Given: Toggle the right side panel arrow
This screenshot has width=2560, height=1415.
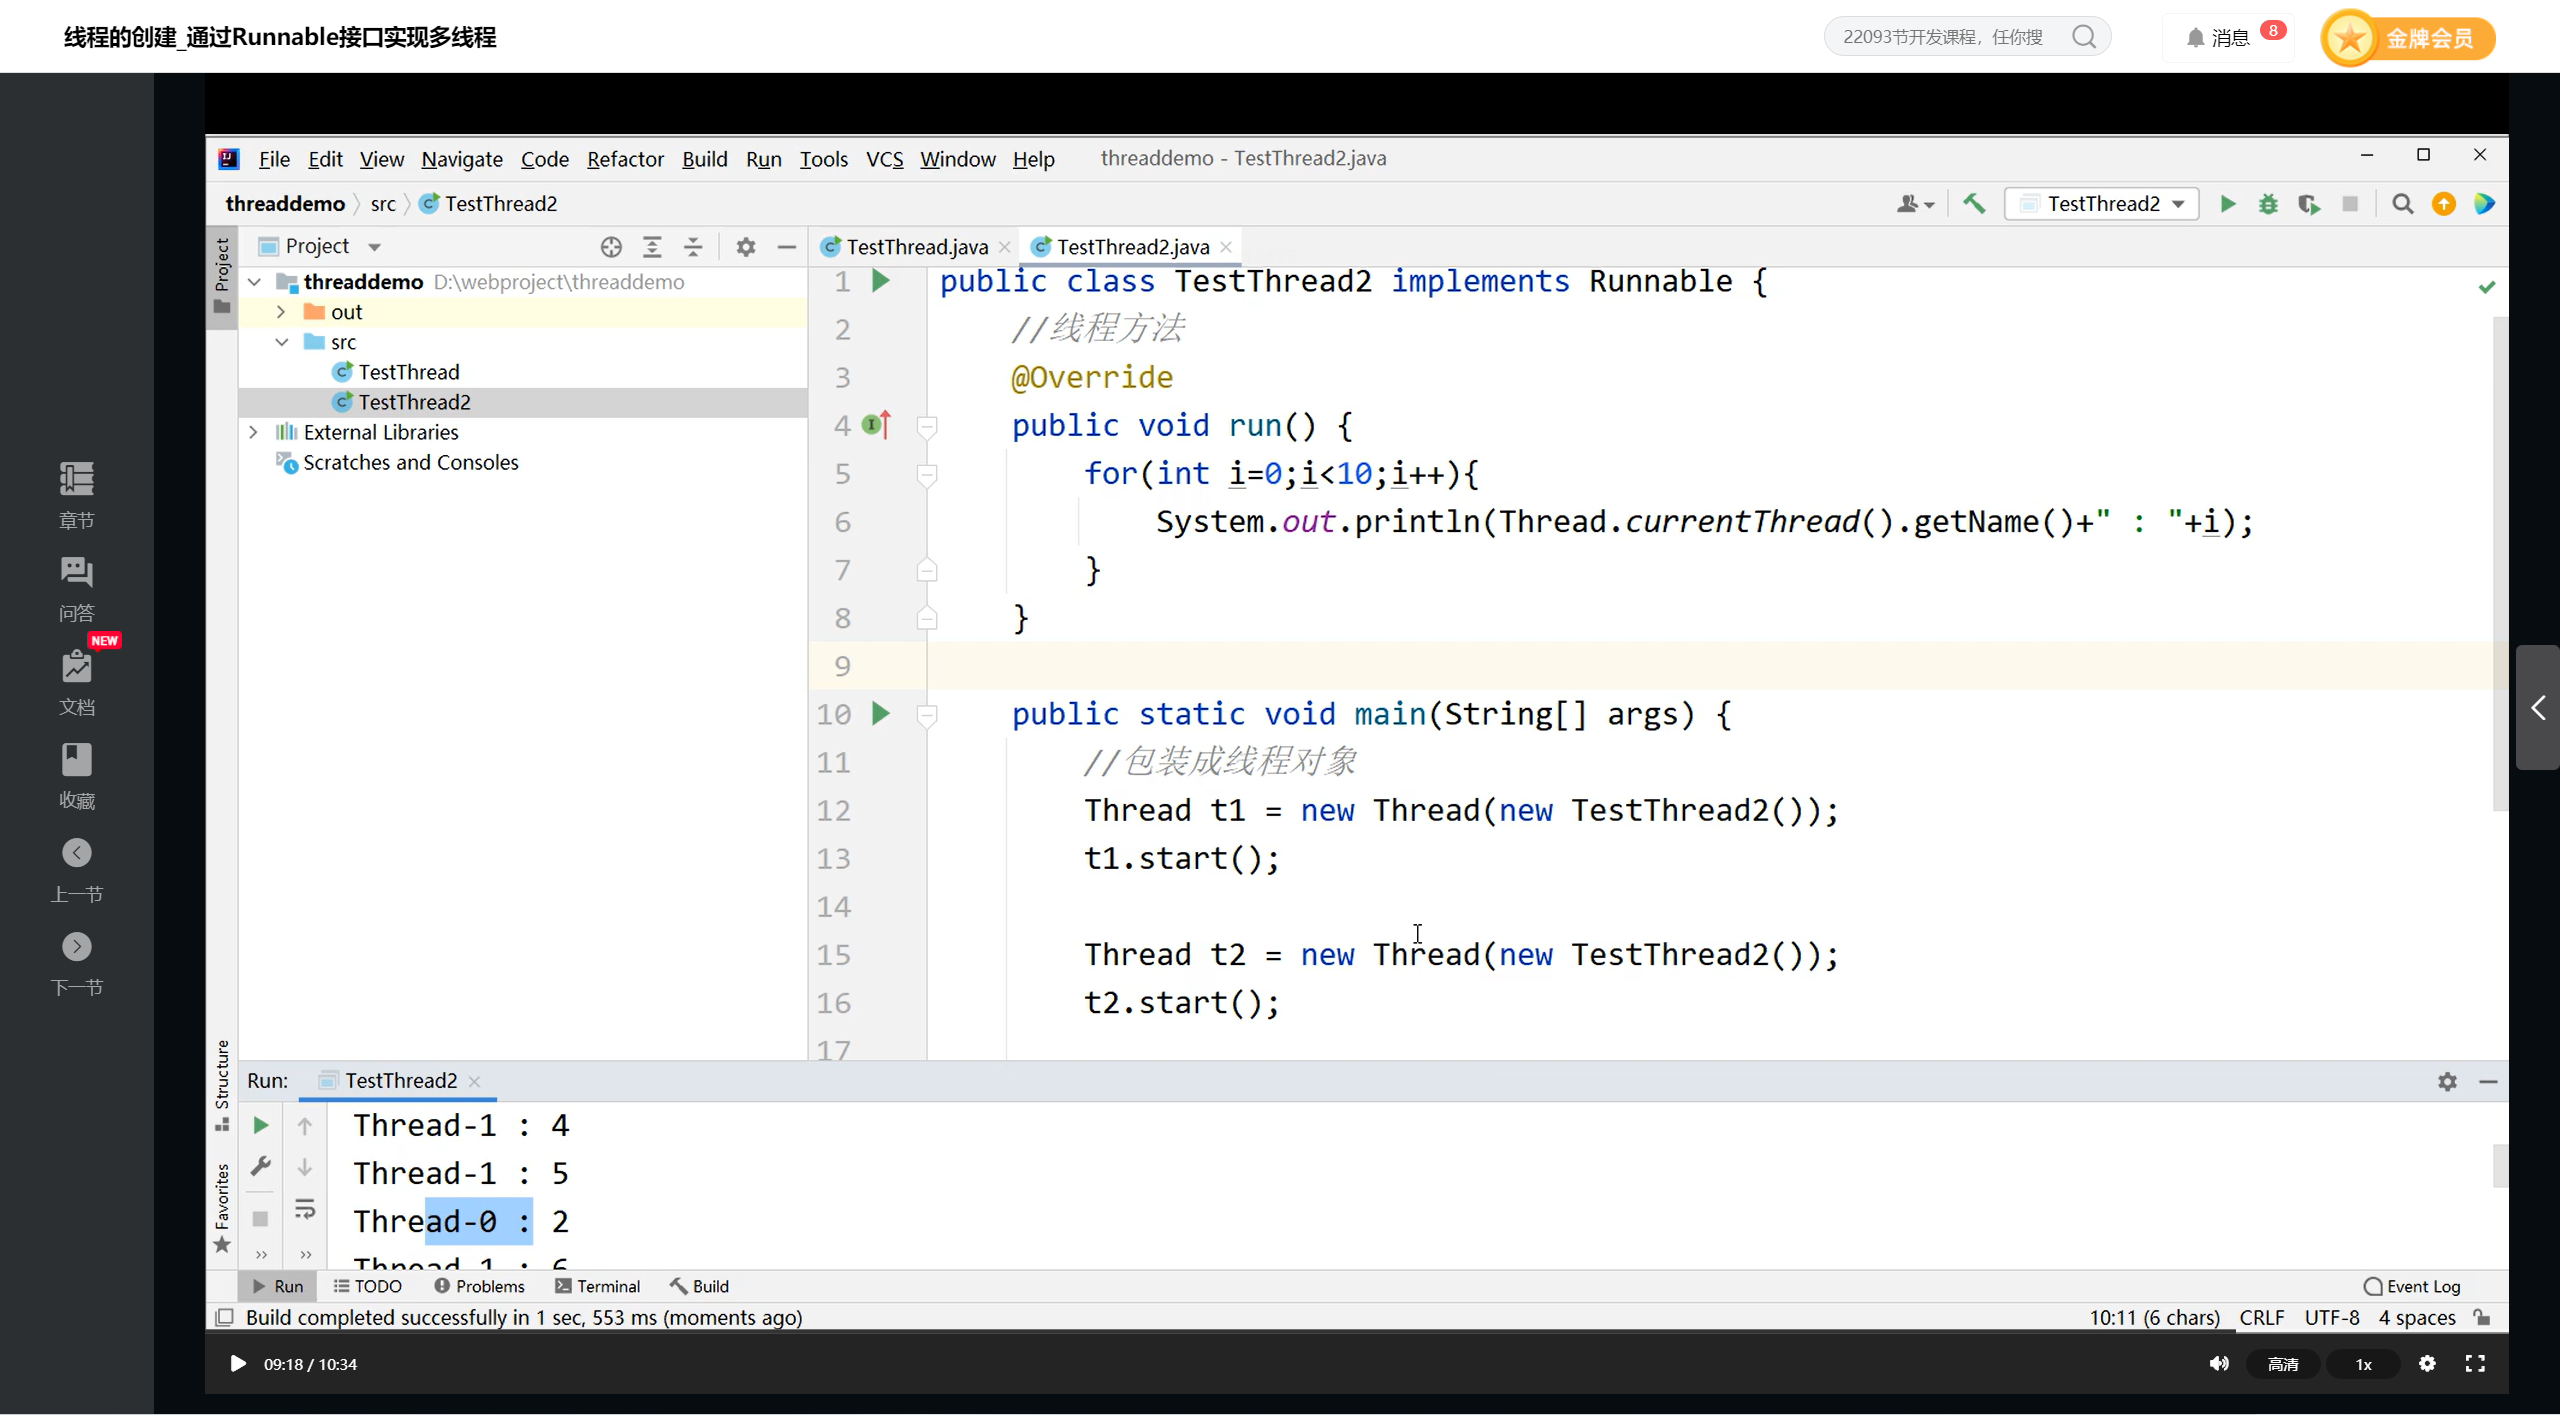Looking at the screenshot, I should tap(2538, 708).
